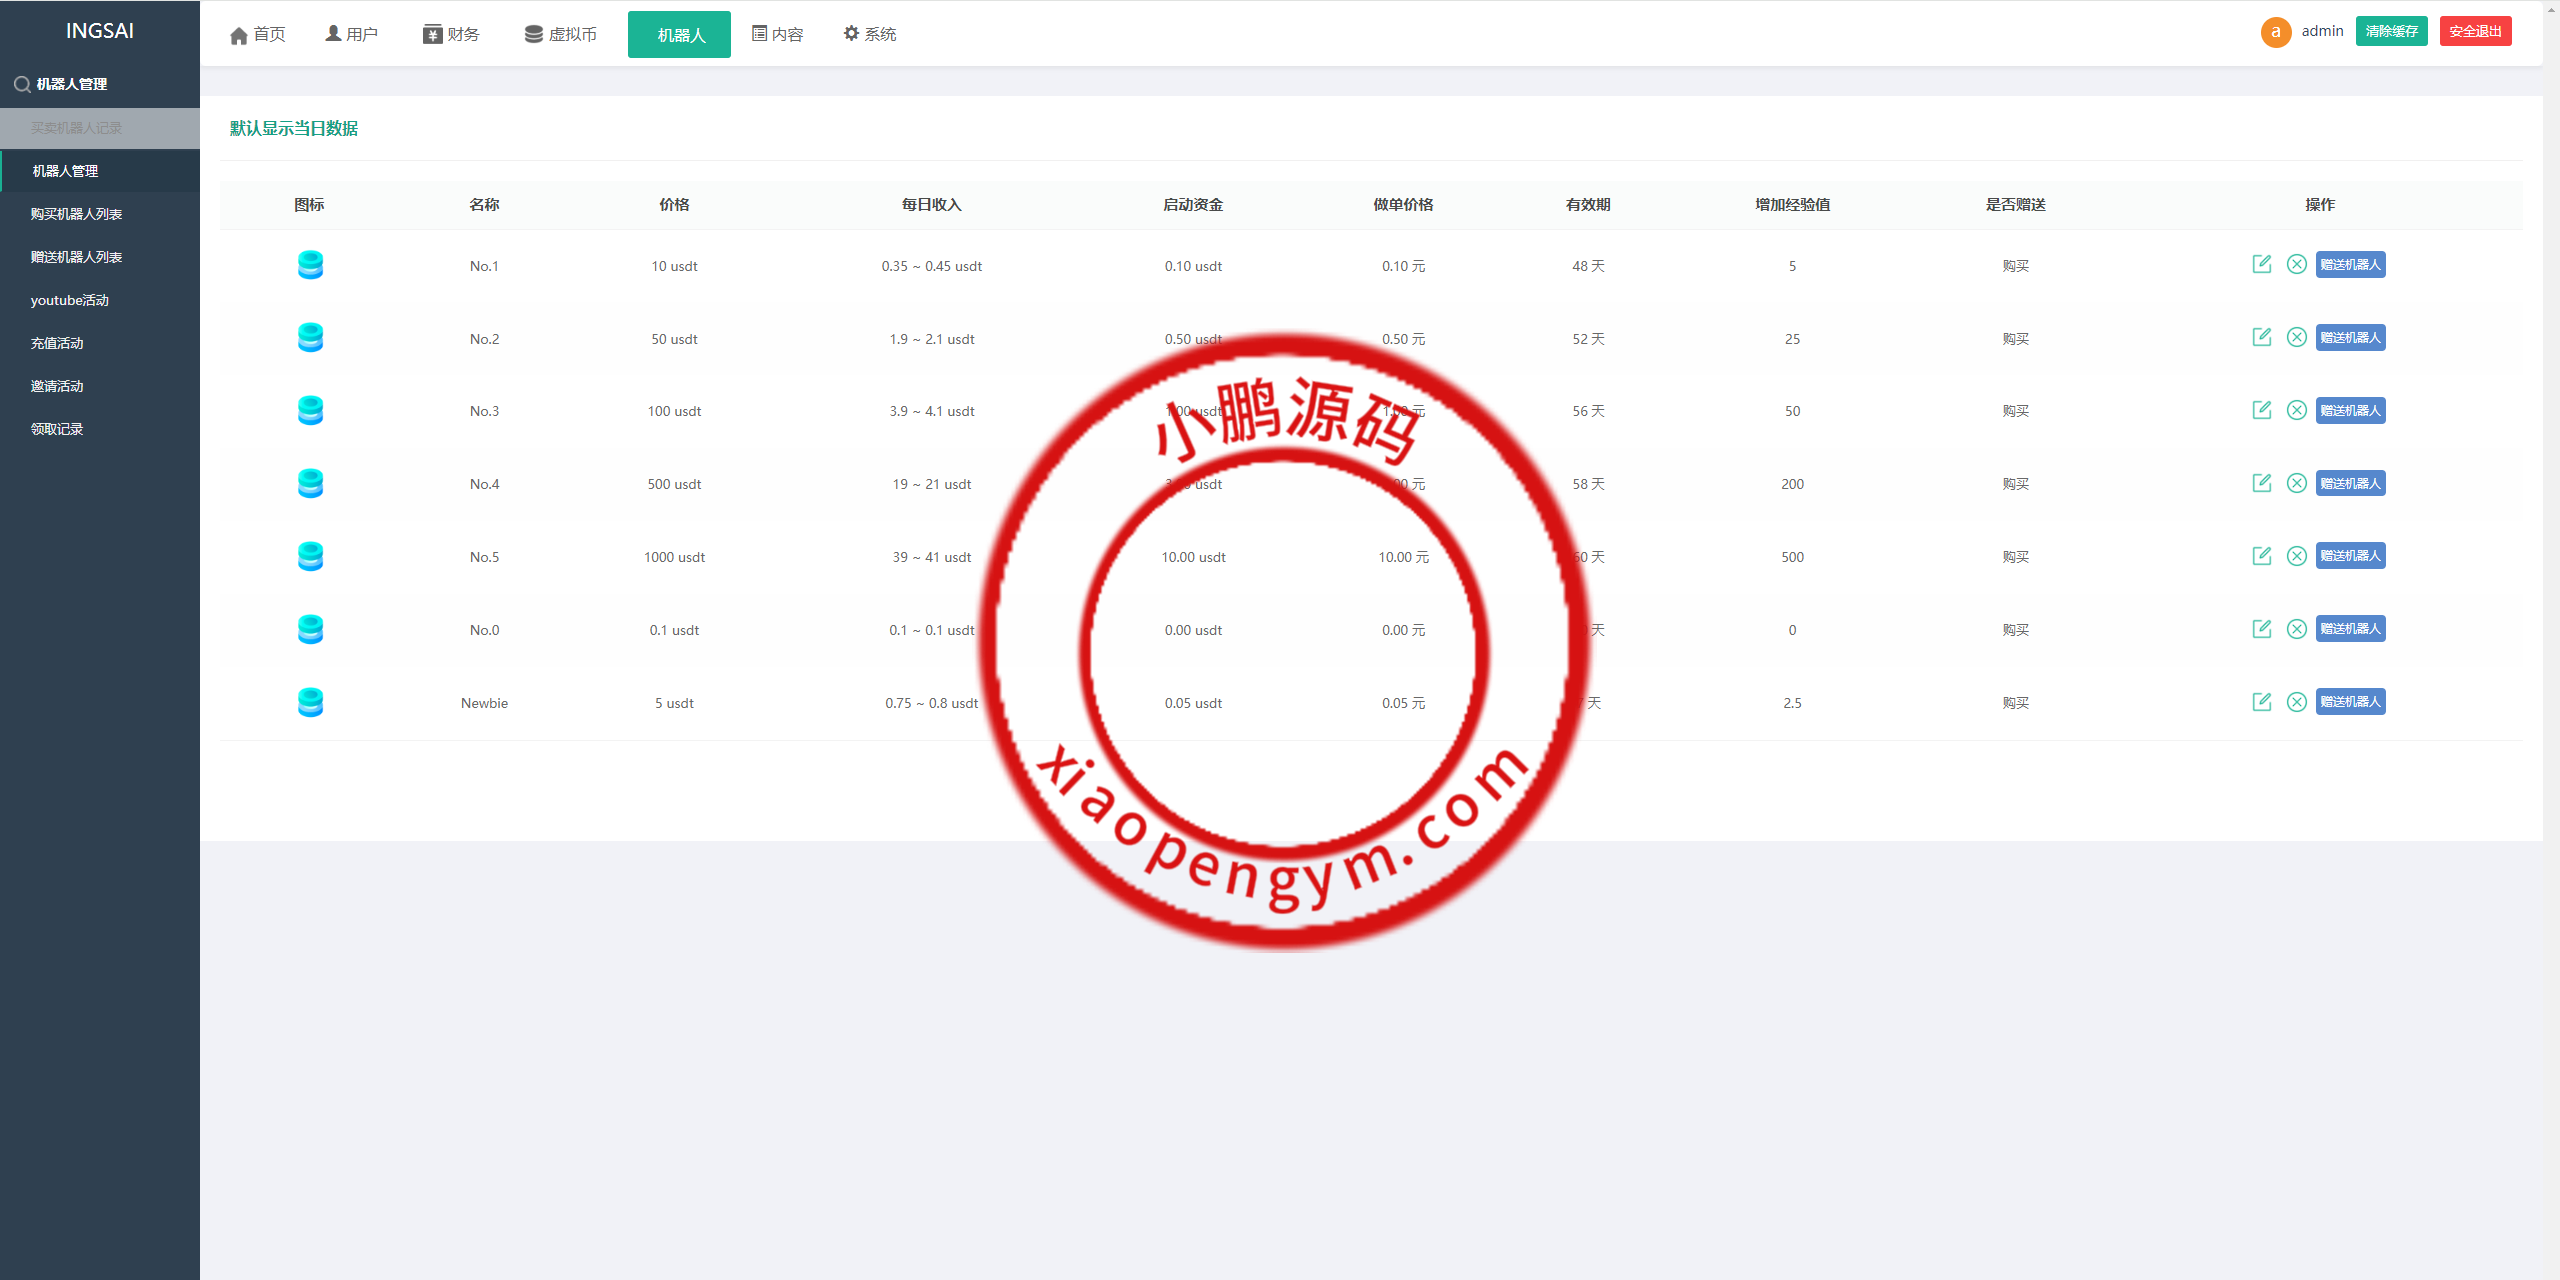Click the robot thumbnail on the No.3 row
This screenshot has height=1280, width=2560.
(x=310, y=410)
